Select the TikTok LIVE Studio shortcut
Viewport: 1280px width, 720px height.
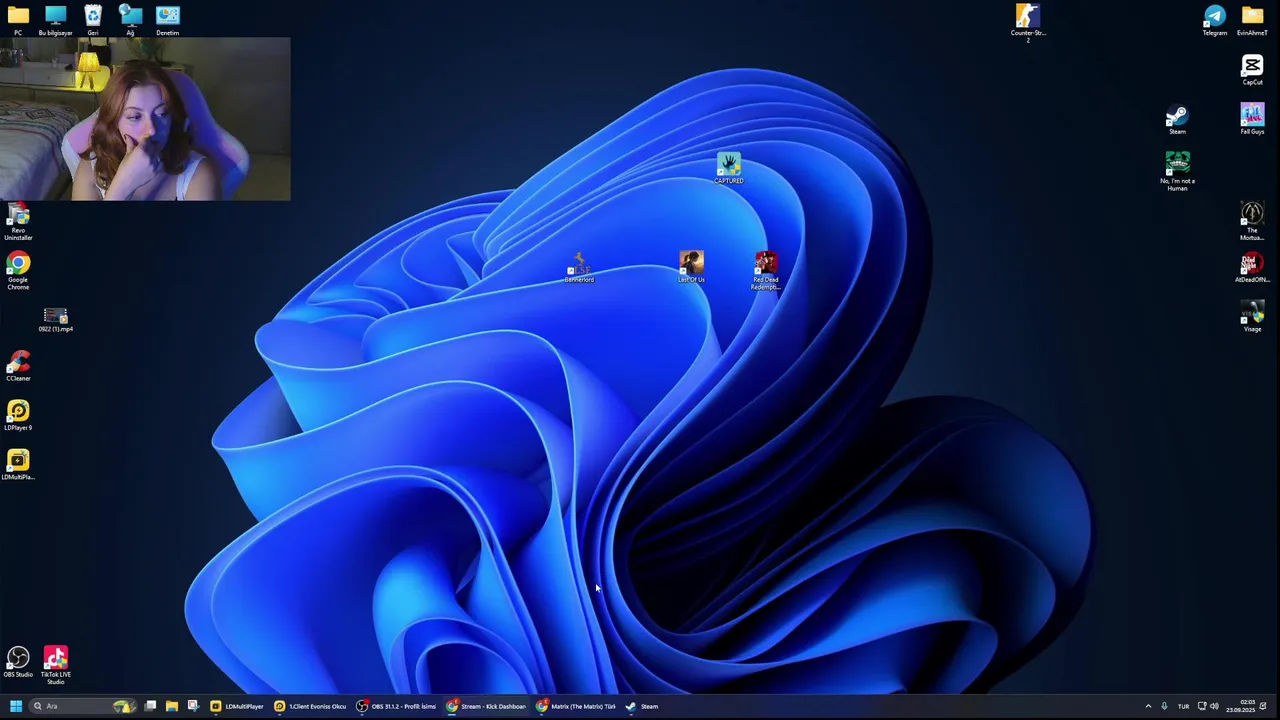[56, 666]
